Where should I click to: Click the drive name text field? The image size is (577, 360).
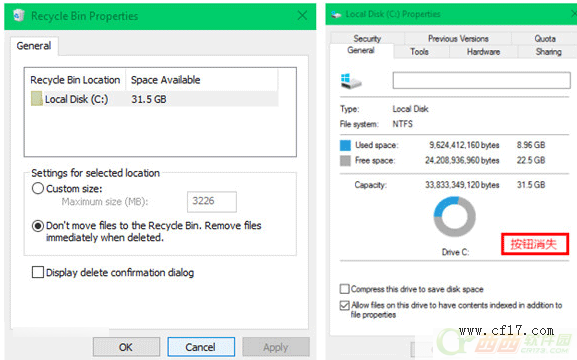click(x=481, y=80)
